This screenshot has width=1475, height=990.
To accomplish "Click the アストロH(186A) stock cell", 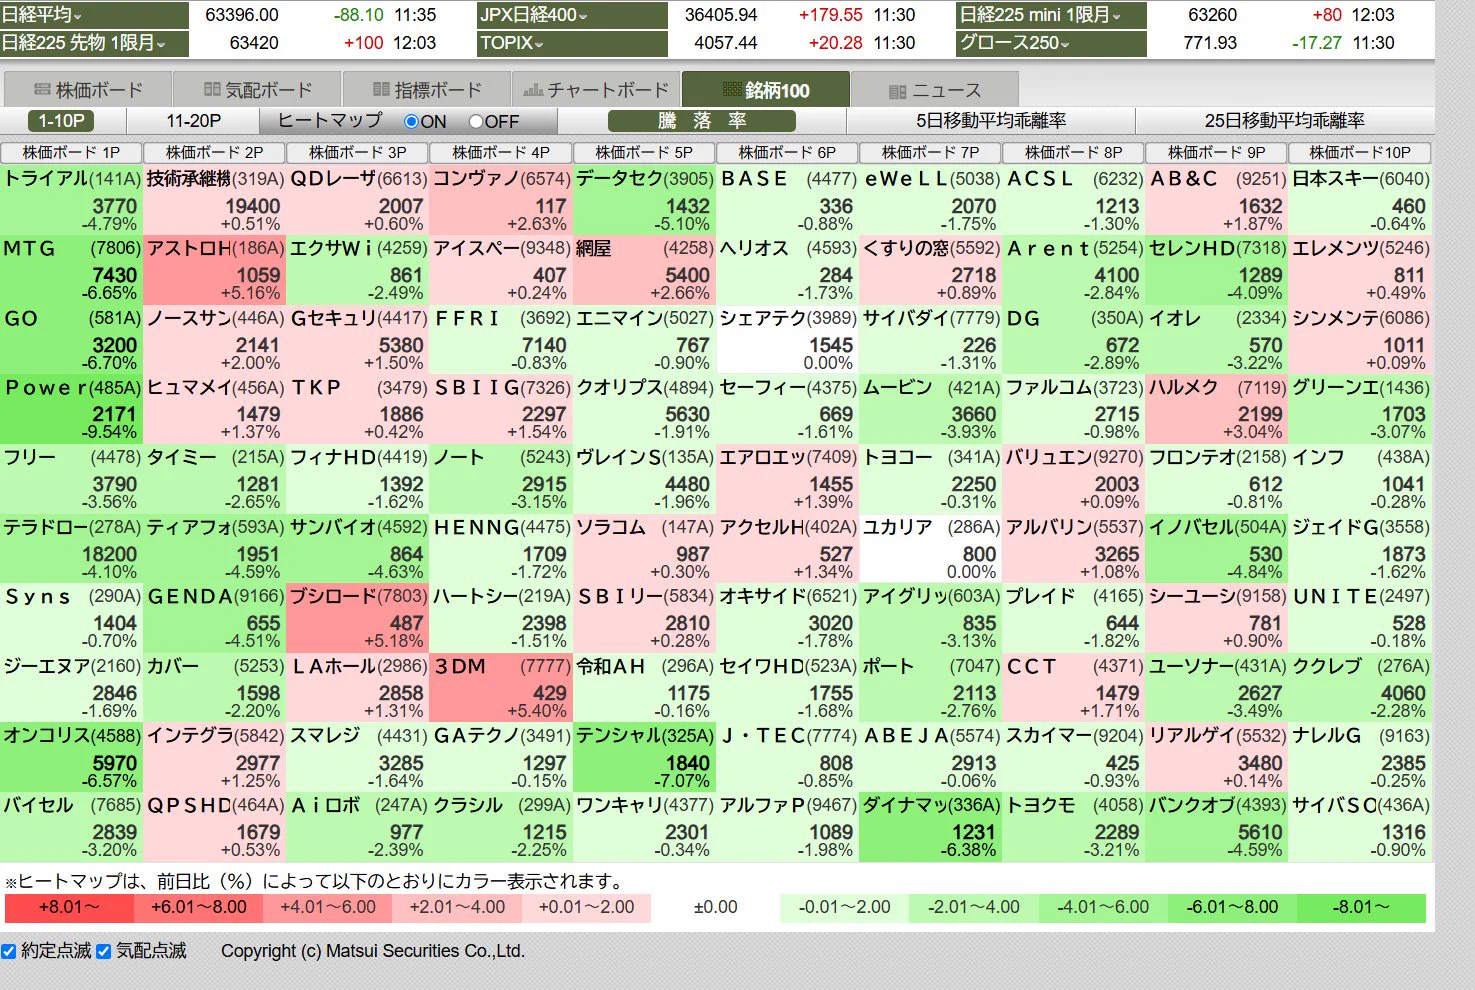I will [x=214, y=270].
